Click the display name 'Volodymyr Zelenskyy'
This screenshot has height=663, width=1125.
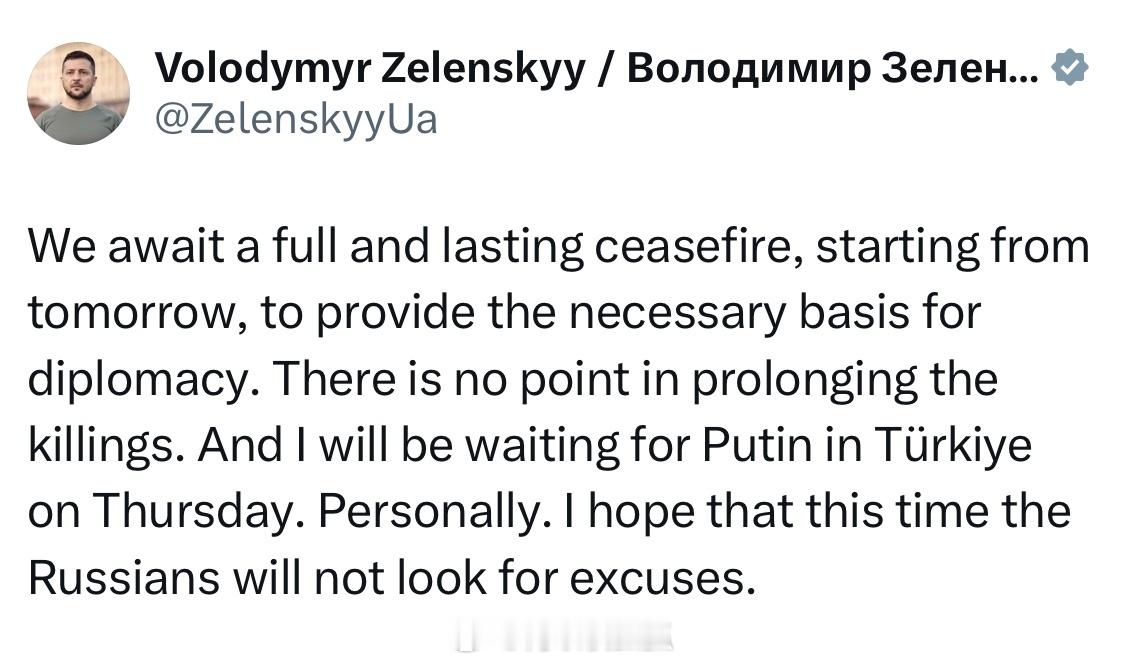coord(369,68)
